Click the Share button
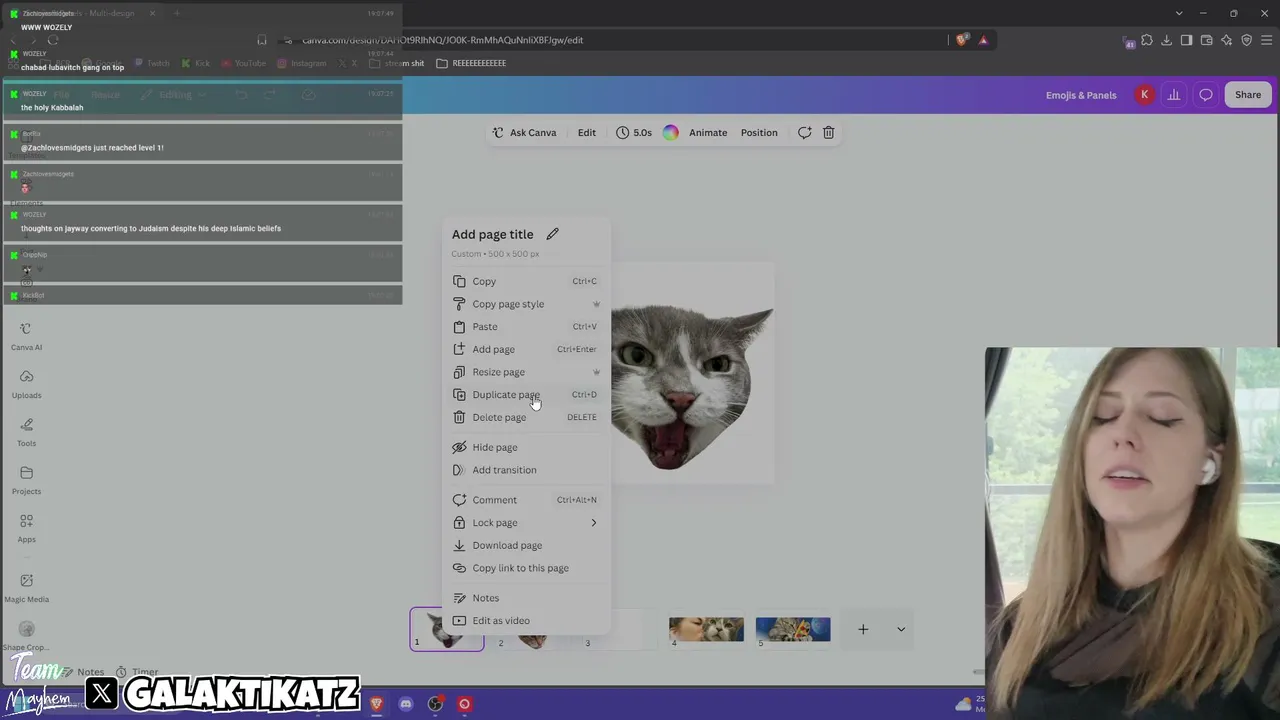Viewport: 1280px width, 720px height. tap(1248, 95)
